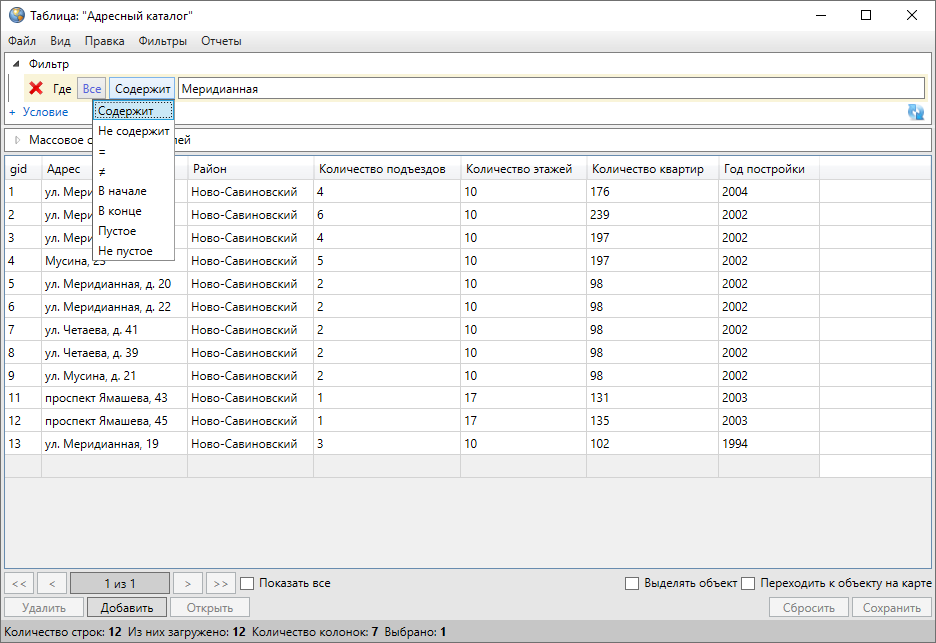Go to first page with << button

pyautogui.click(x=20, y=583)
